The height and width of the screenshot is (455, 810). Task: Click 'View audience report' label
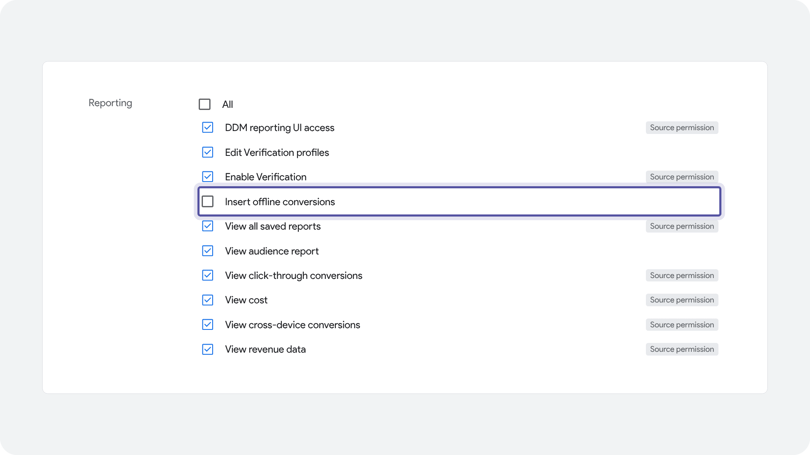pos(272,251)
